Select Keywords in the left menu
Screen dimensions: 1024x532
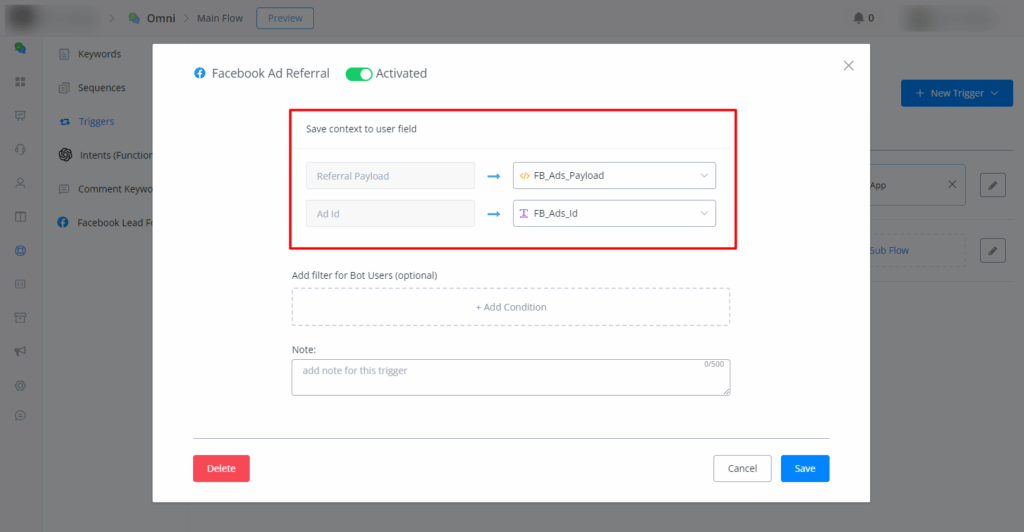[98, 54]
